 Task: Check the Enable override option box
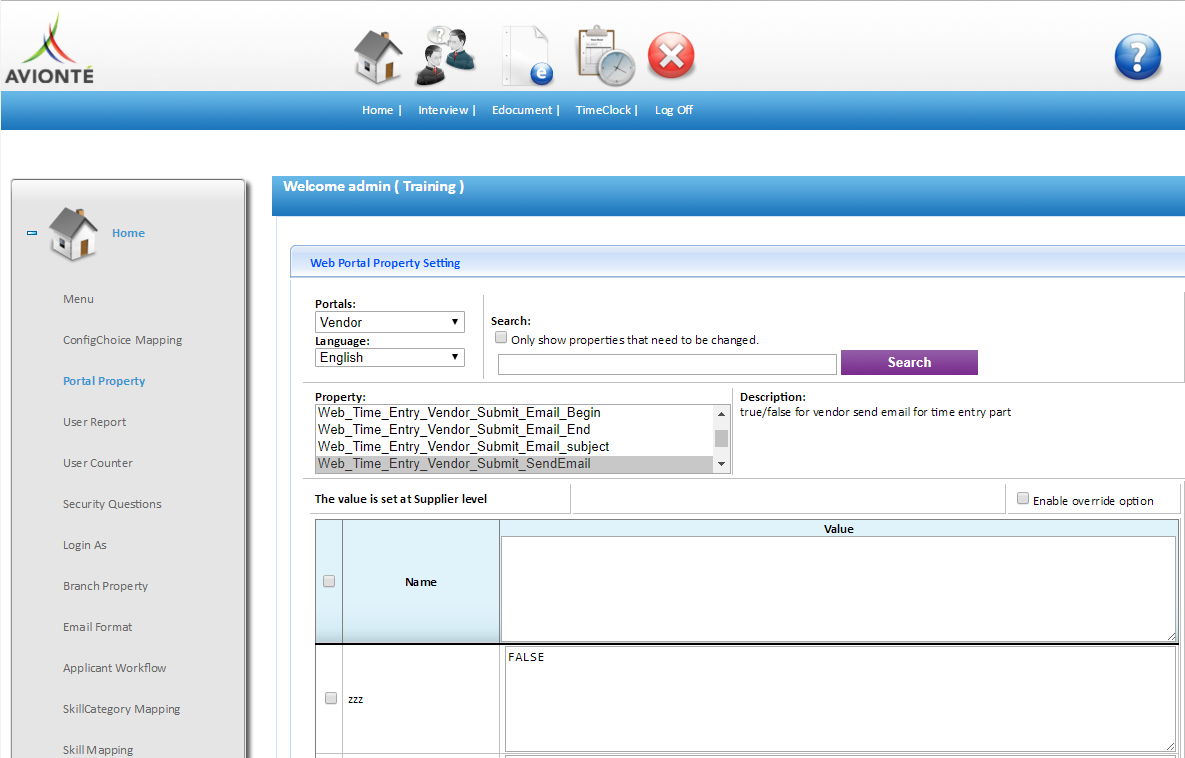pos(1022,499)
